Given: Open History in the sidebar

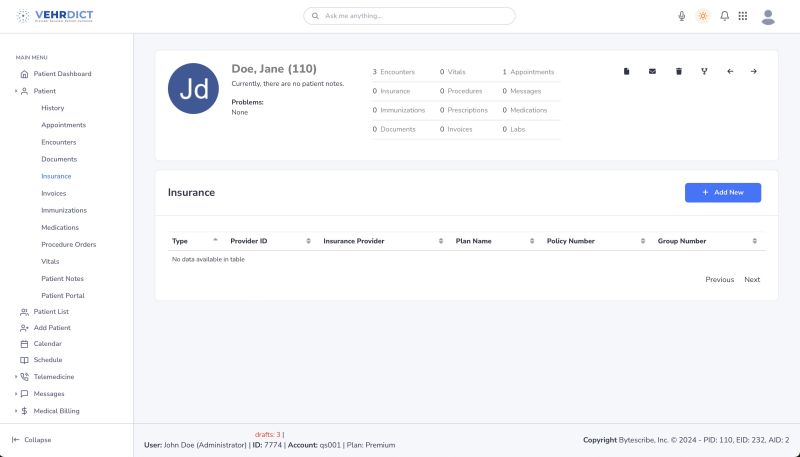Looking at the screenshot, I should (53, 108).
